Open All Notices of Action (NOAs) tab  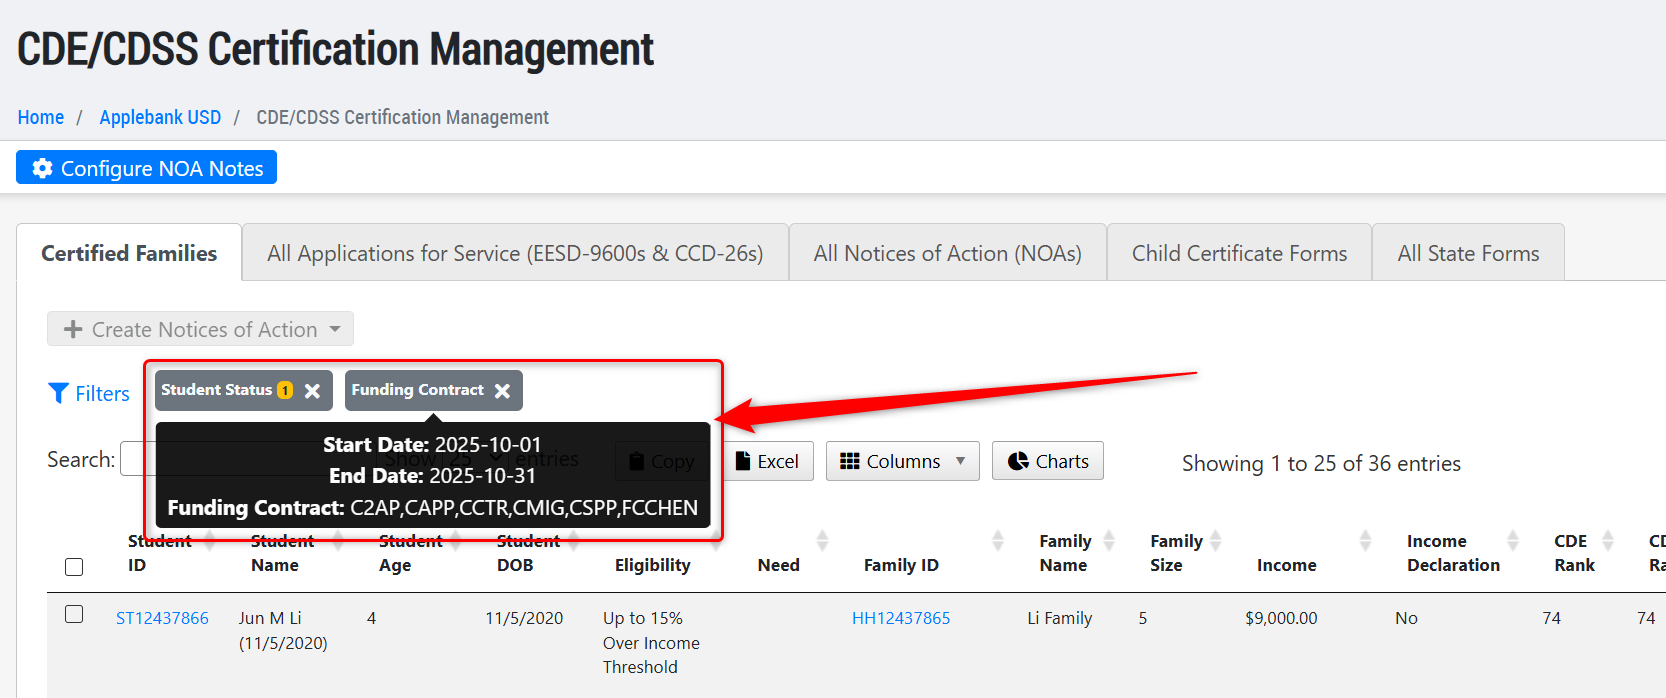point(947,253)
